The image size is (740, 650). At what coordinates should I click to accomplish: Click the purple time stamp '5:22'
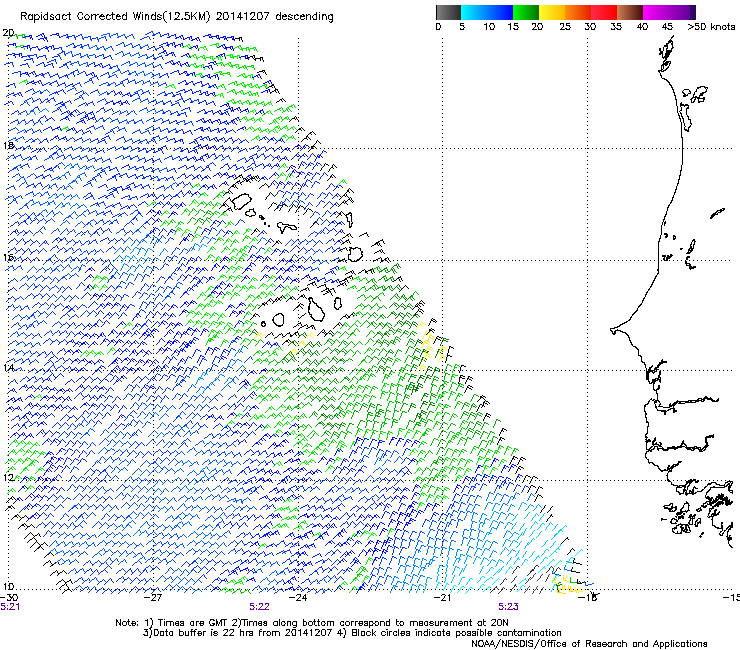pos(260,607)
